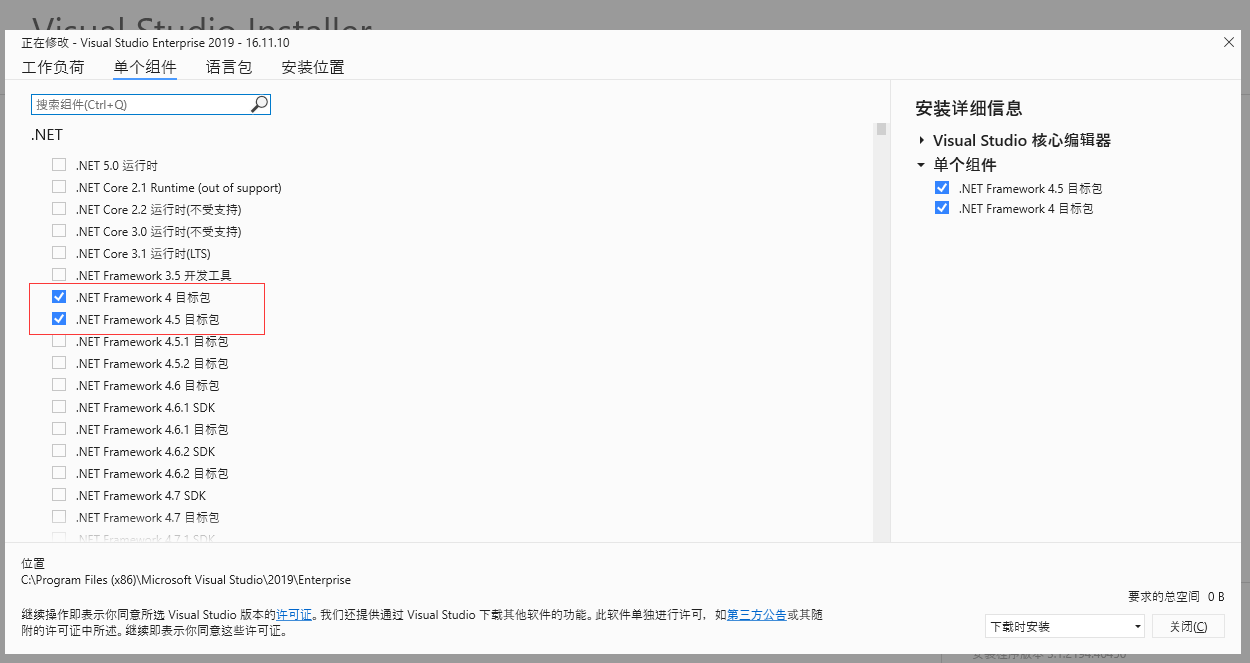Click the 安装详细信息 heading
Viewport: 1250px width, 663px height.
(x=969, y=109)
